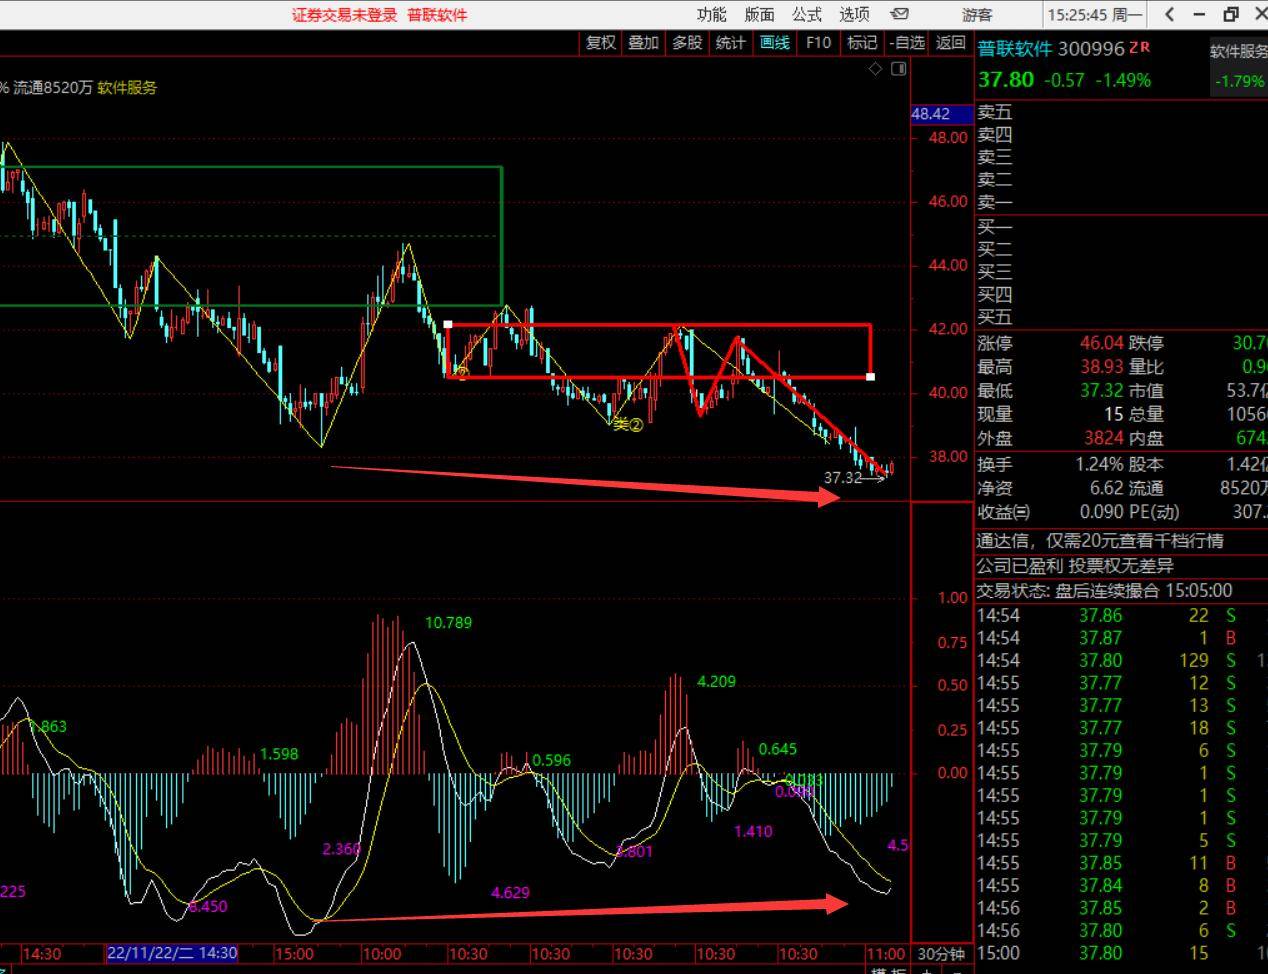Click the 37.80 current price

pyautogui.click(x=1006, y=80)
